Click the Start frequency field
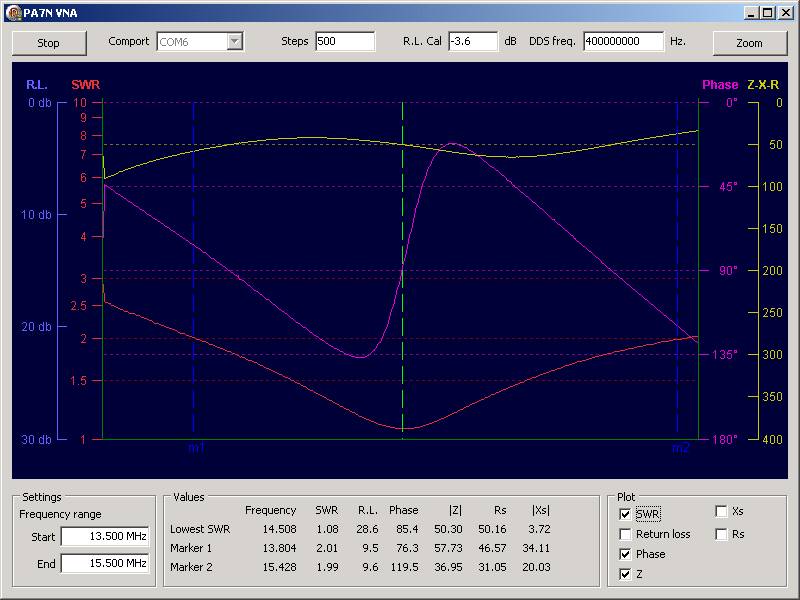This screenshot has width=800, height=600. [104, 537]
